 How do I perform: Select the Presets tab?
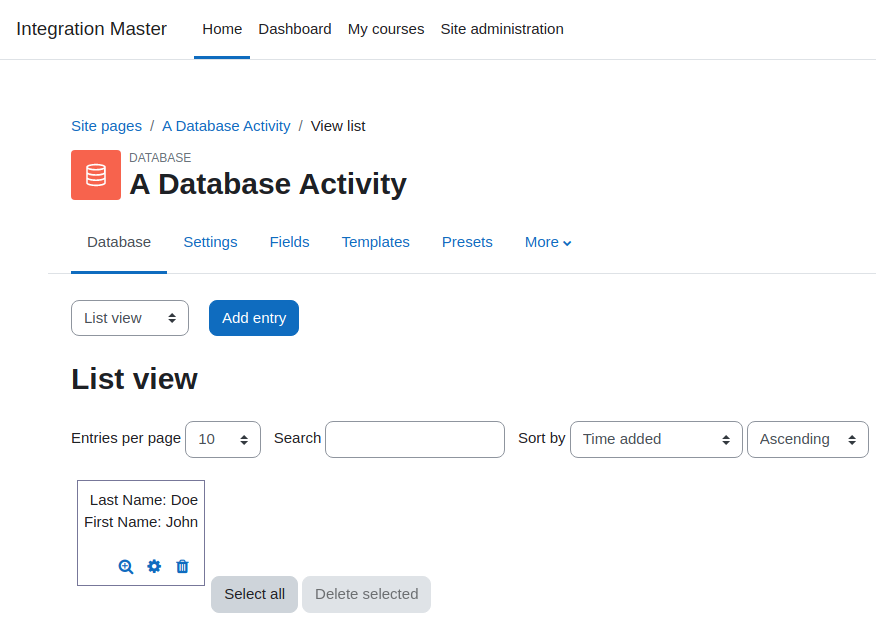(467, 242)
